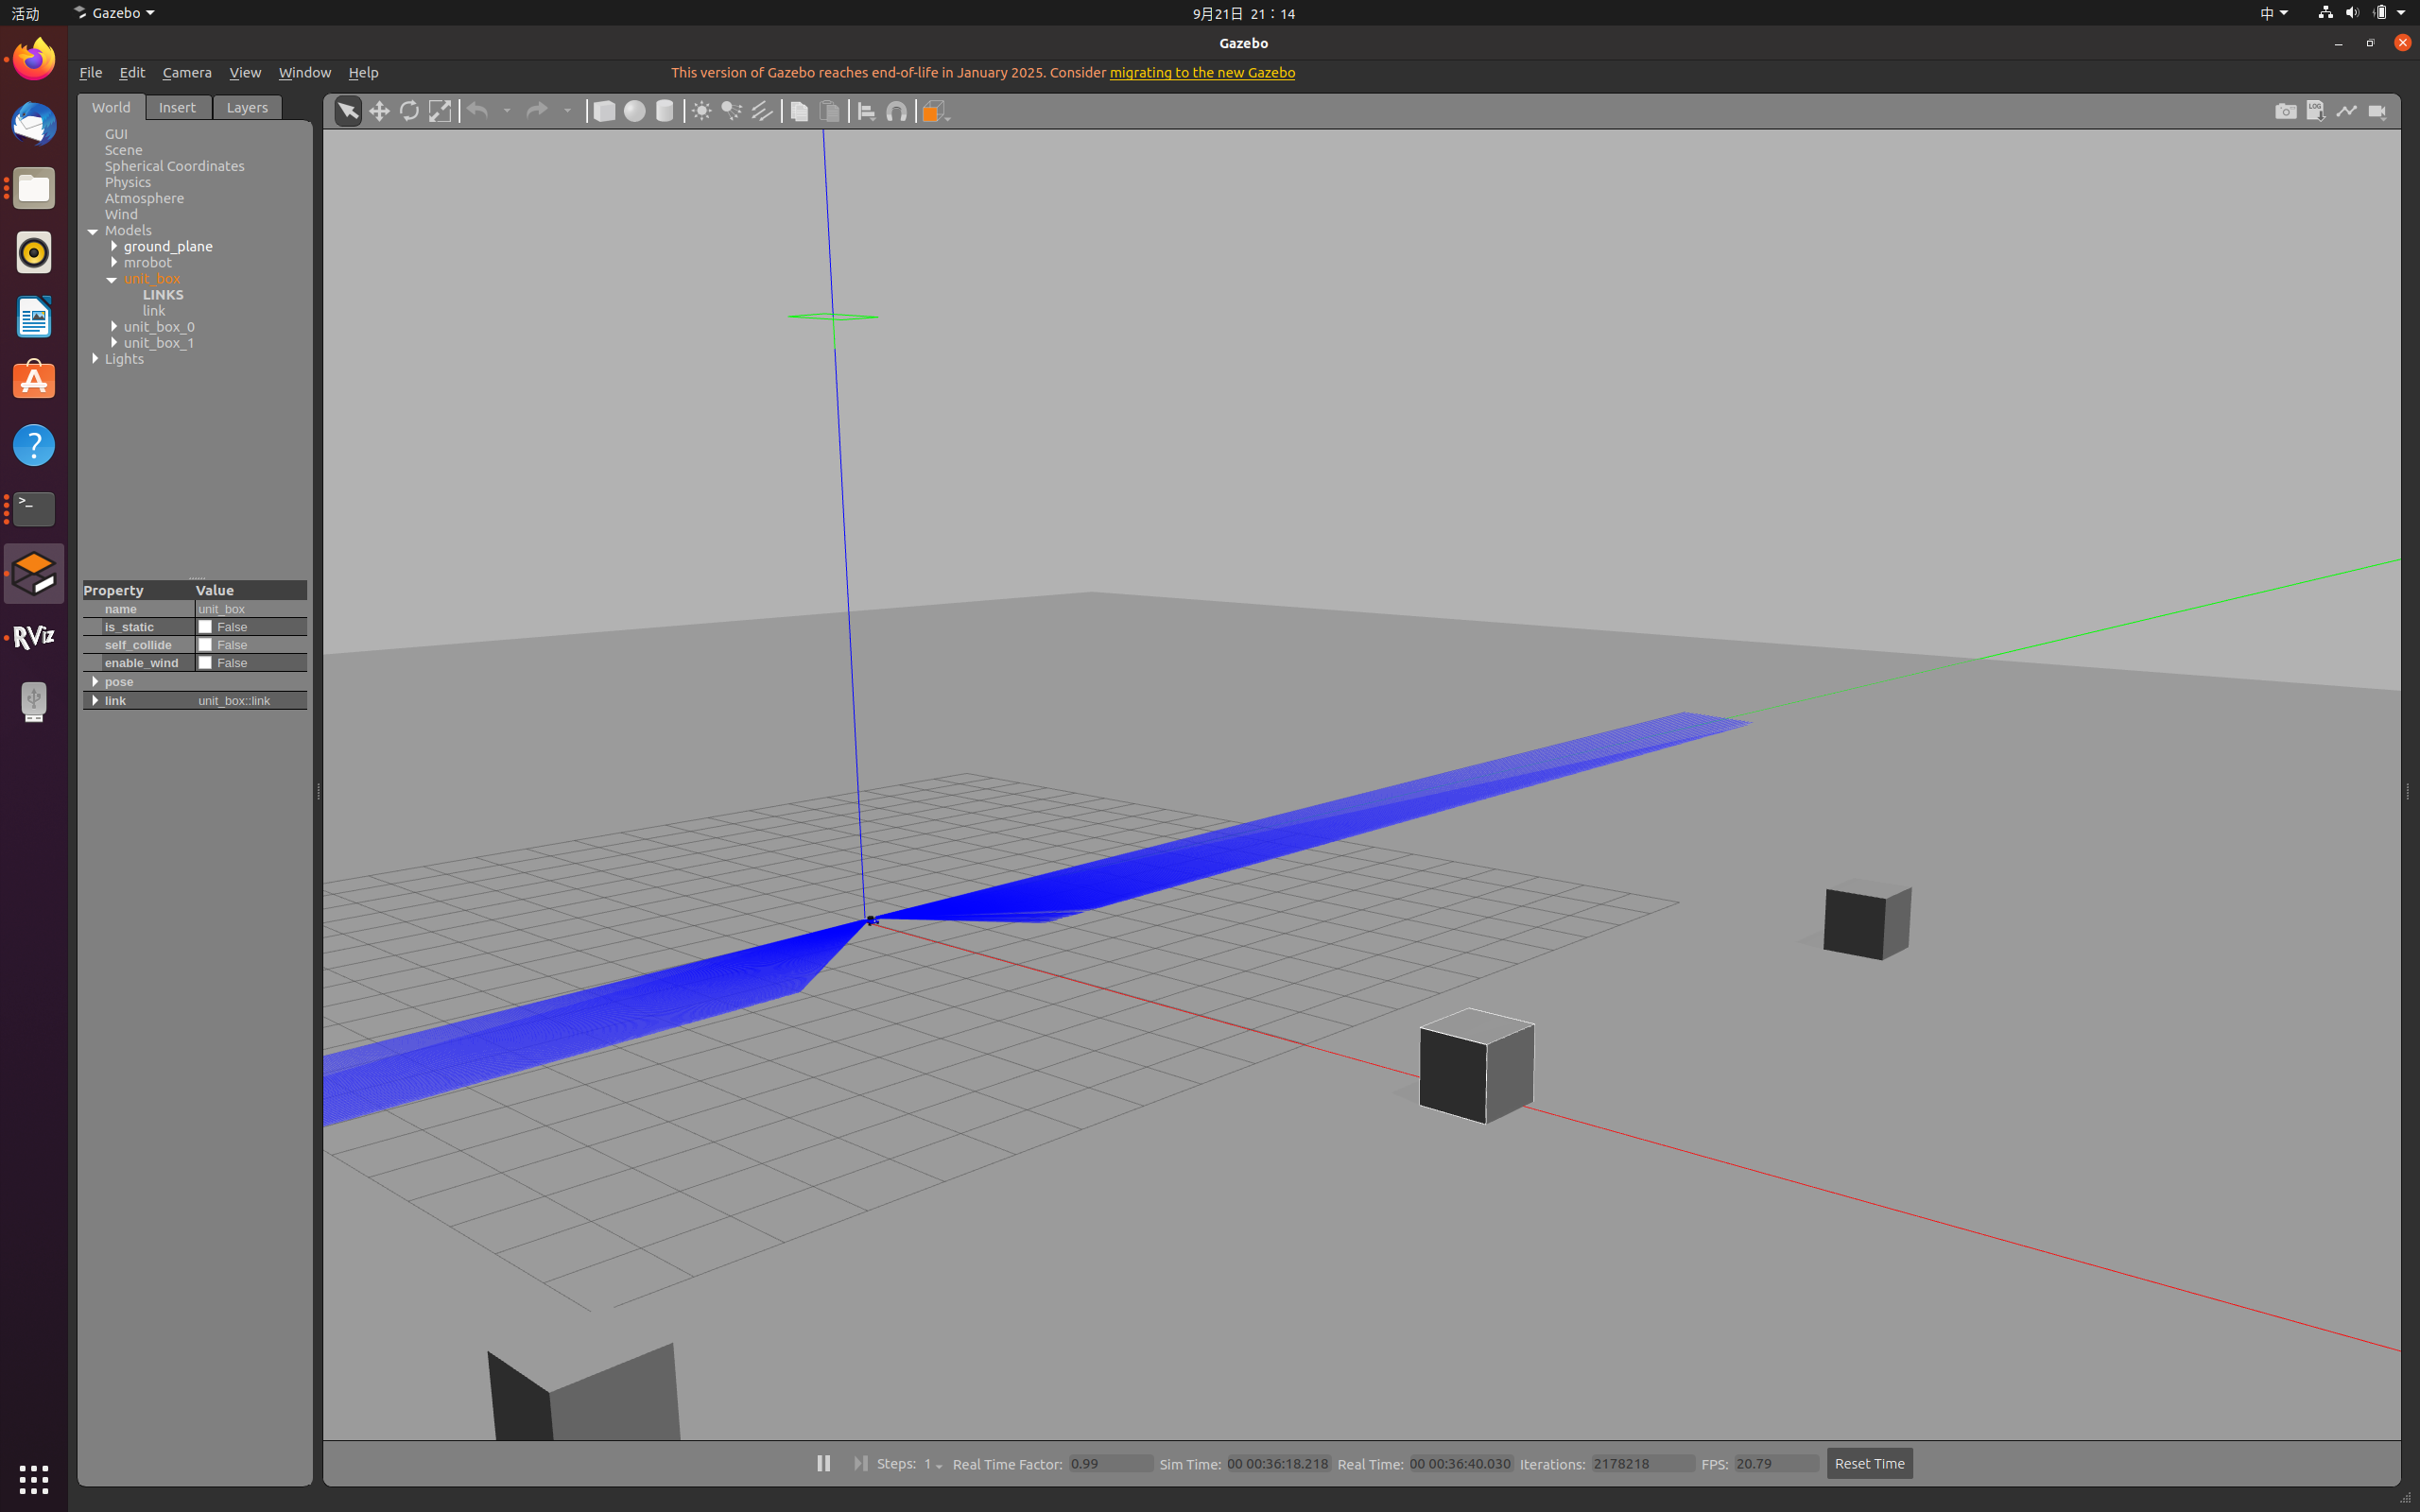Toggle the snap magnet tool
Viewport: 2420px width, 1512px height.
point(897,111)
